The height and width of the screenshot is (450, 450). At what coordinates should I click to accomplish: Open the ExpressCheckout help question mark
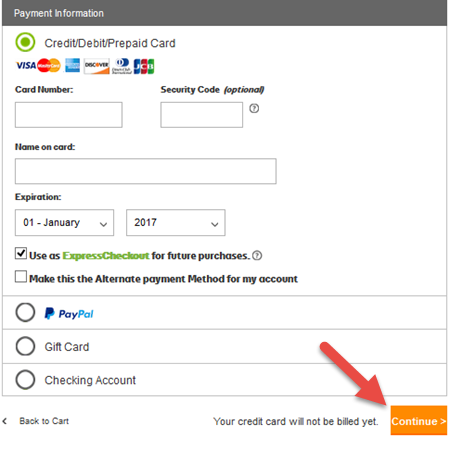[257, 256]
